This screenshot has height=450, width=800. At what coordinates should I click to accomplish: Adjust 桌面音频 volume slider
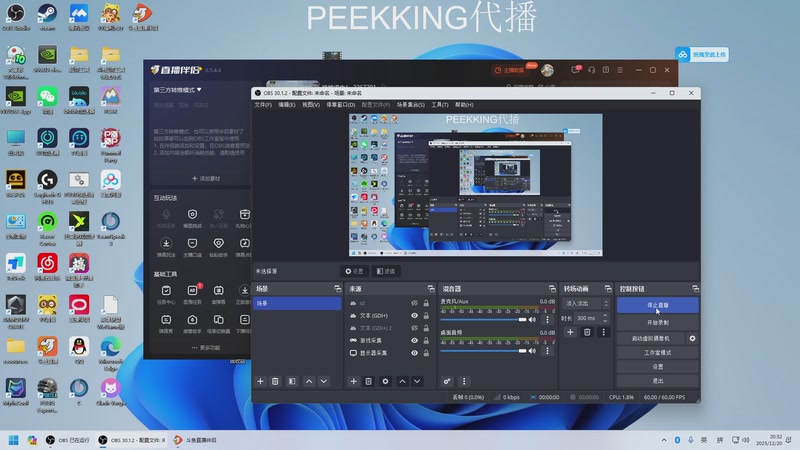tap(483, 351)
